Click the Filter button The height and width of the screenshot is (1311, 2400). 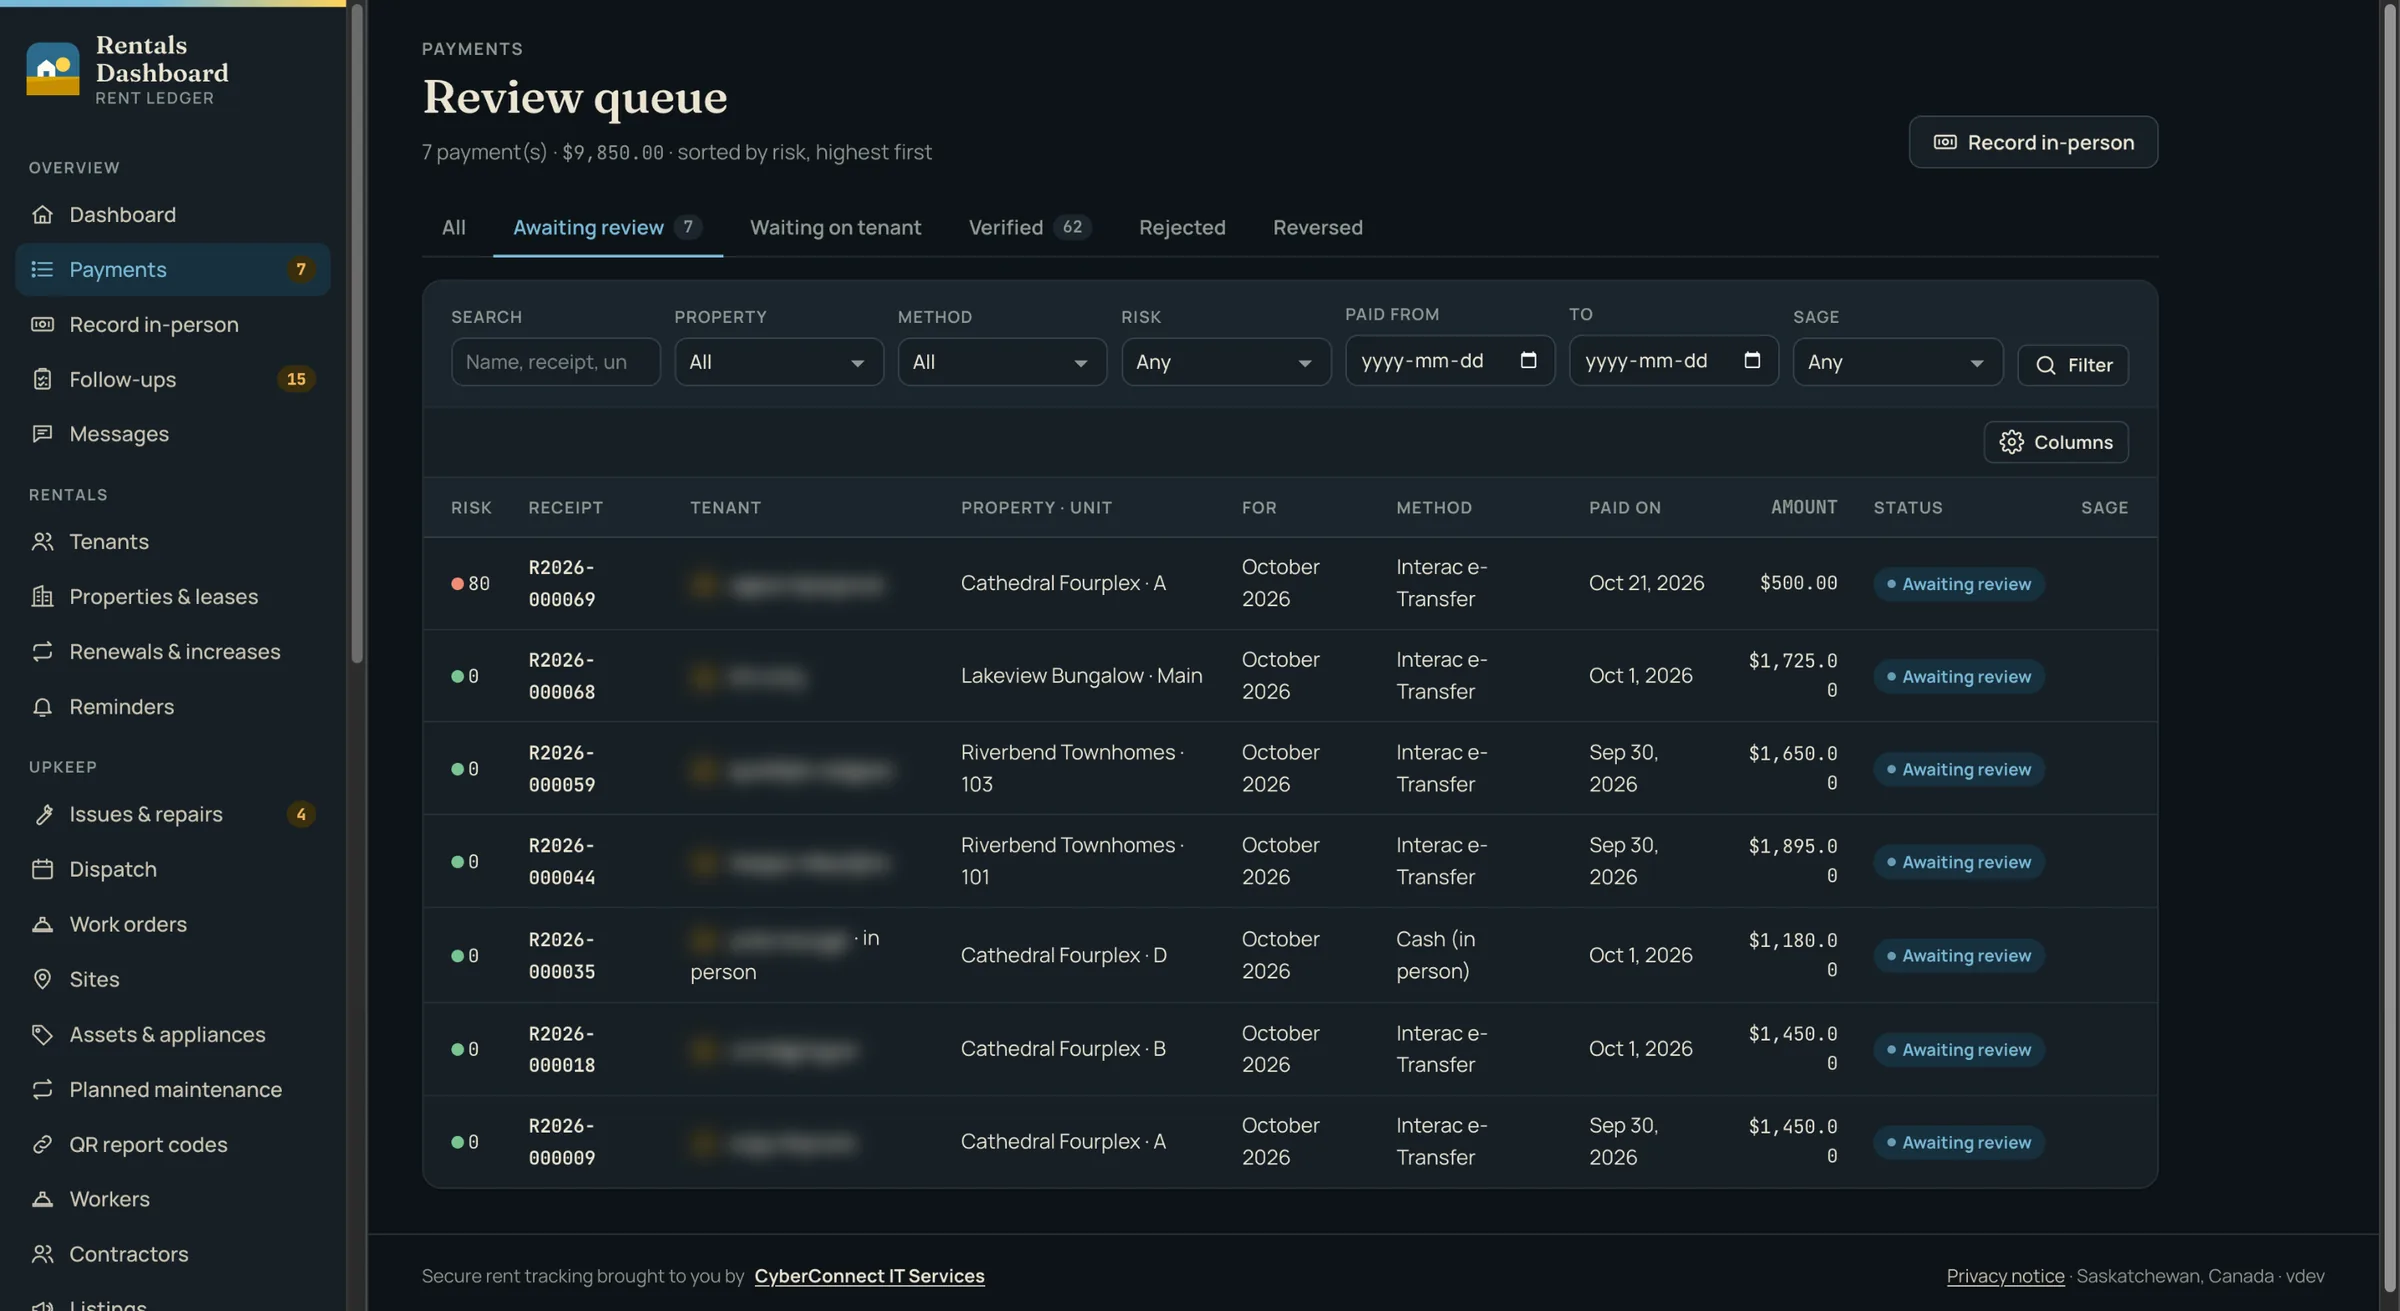point(2073,365)
